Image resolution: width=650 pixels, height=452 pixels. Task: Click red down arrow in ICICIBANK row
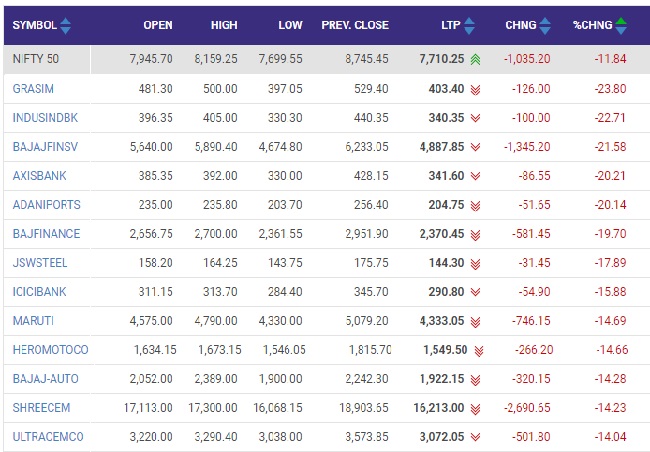pyautogui.click(x=475, y=292)
